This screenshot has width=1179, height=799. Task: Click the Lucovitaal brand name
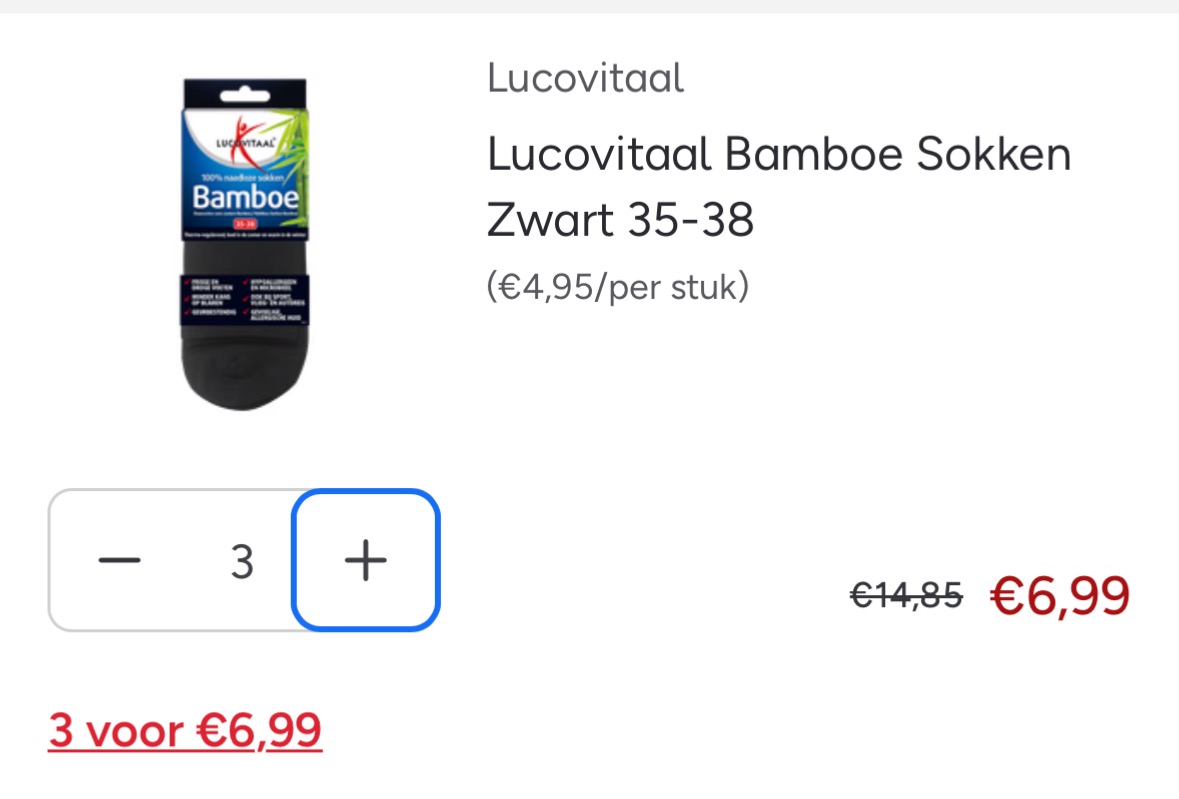[584, 78]
